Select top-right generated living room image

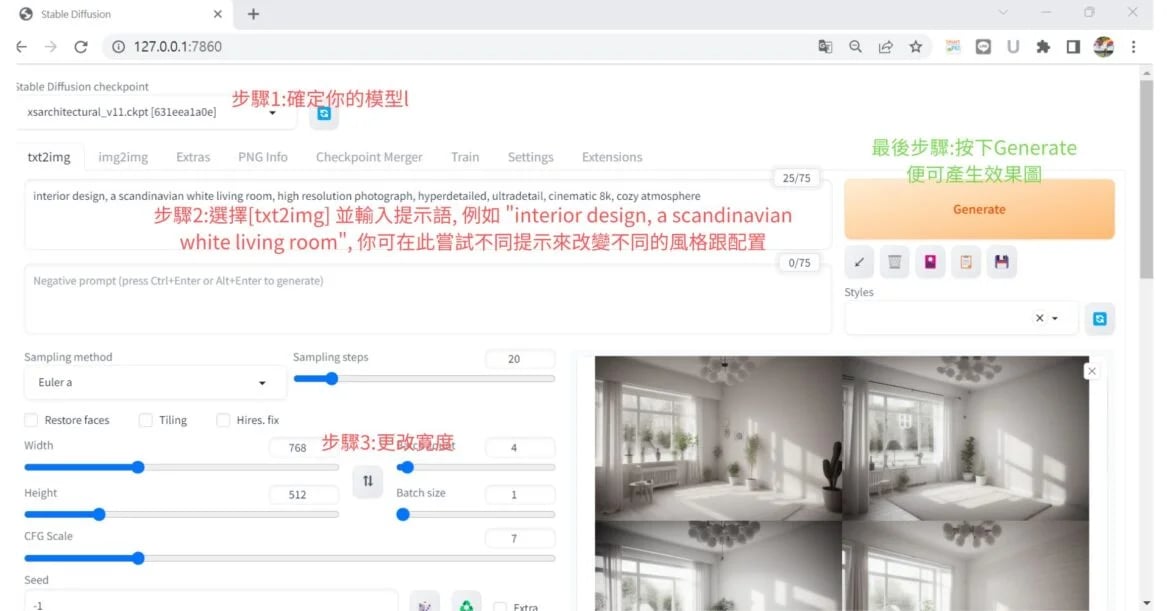tap(965, 438)
